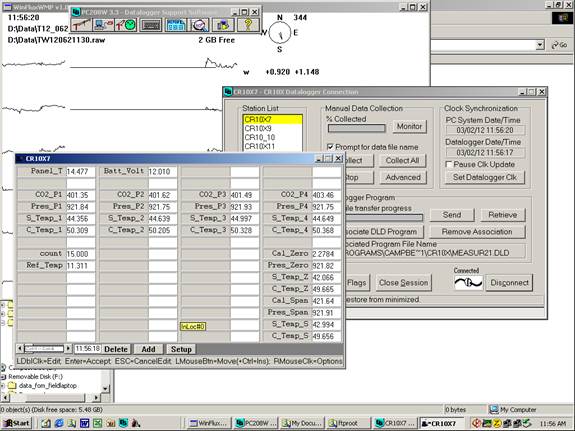The height and width of the screenshot is (431, 575).
Task: Click the PC208W title bar application icon
Action: 76,12
